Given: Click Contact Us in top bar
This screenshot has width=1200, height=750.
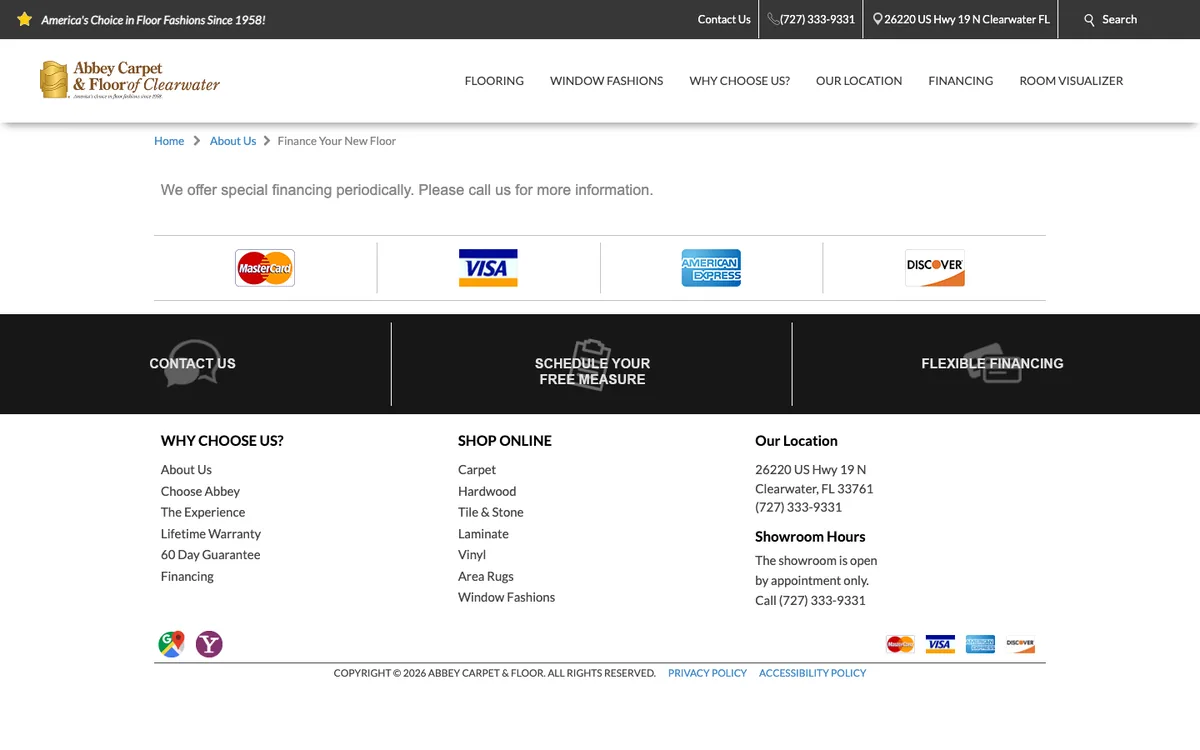Looking at the screenshot, I should tap(724, 19).
